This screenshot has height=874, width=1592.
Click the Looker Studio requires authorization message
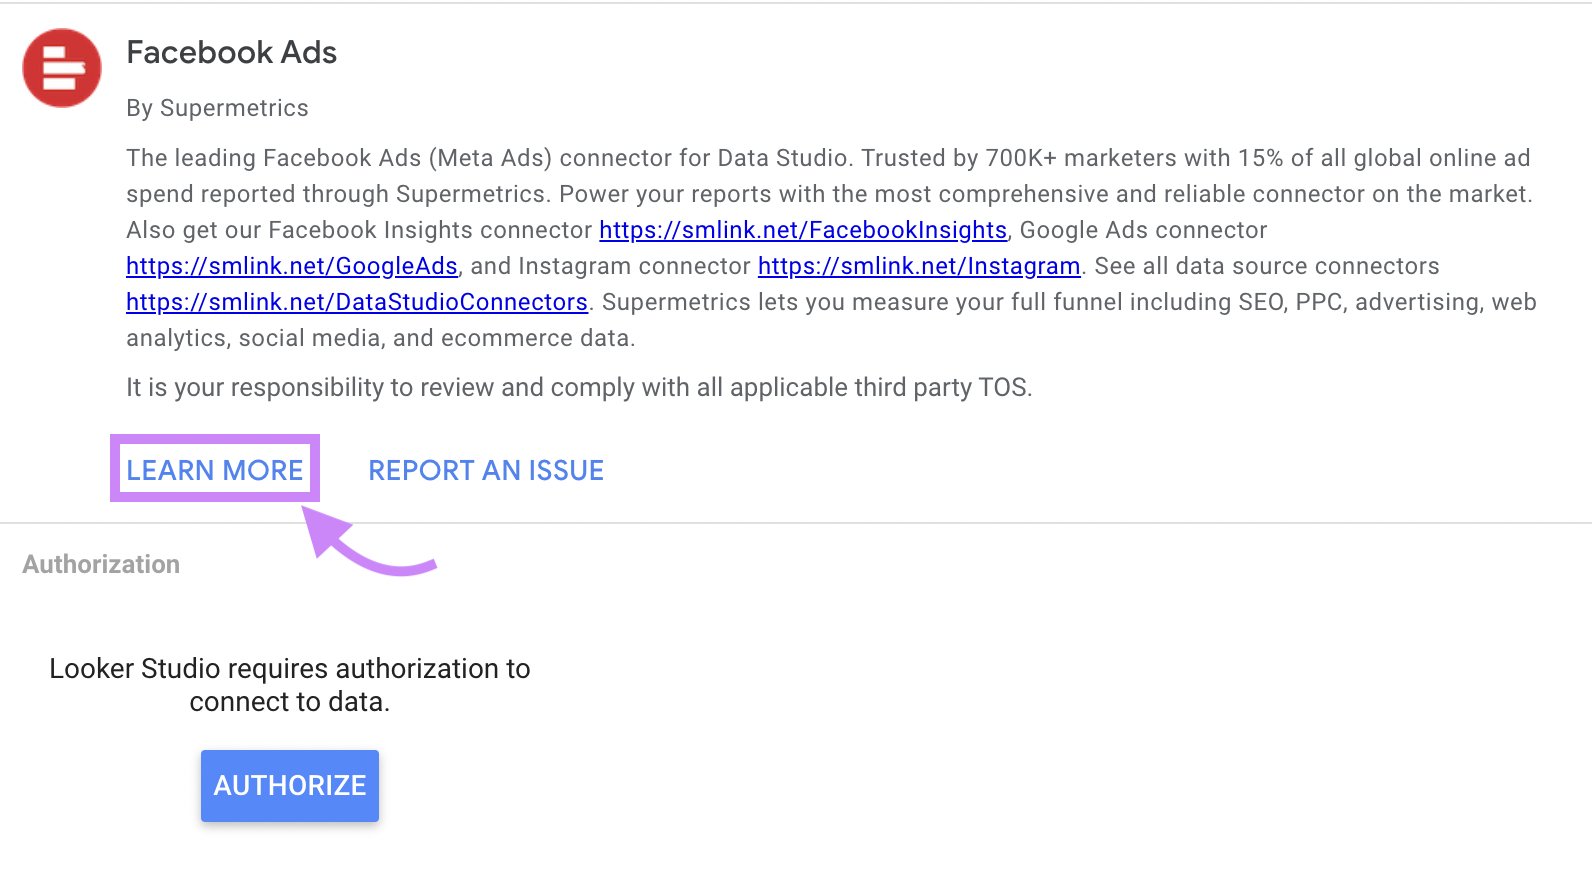tap(290, 685)
